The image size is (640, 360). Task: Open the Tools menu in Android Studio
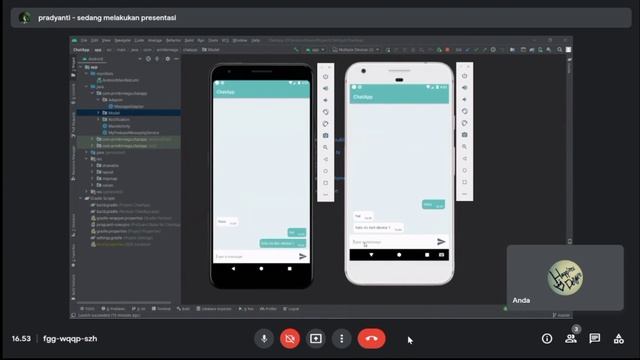pos(213,40)
